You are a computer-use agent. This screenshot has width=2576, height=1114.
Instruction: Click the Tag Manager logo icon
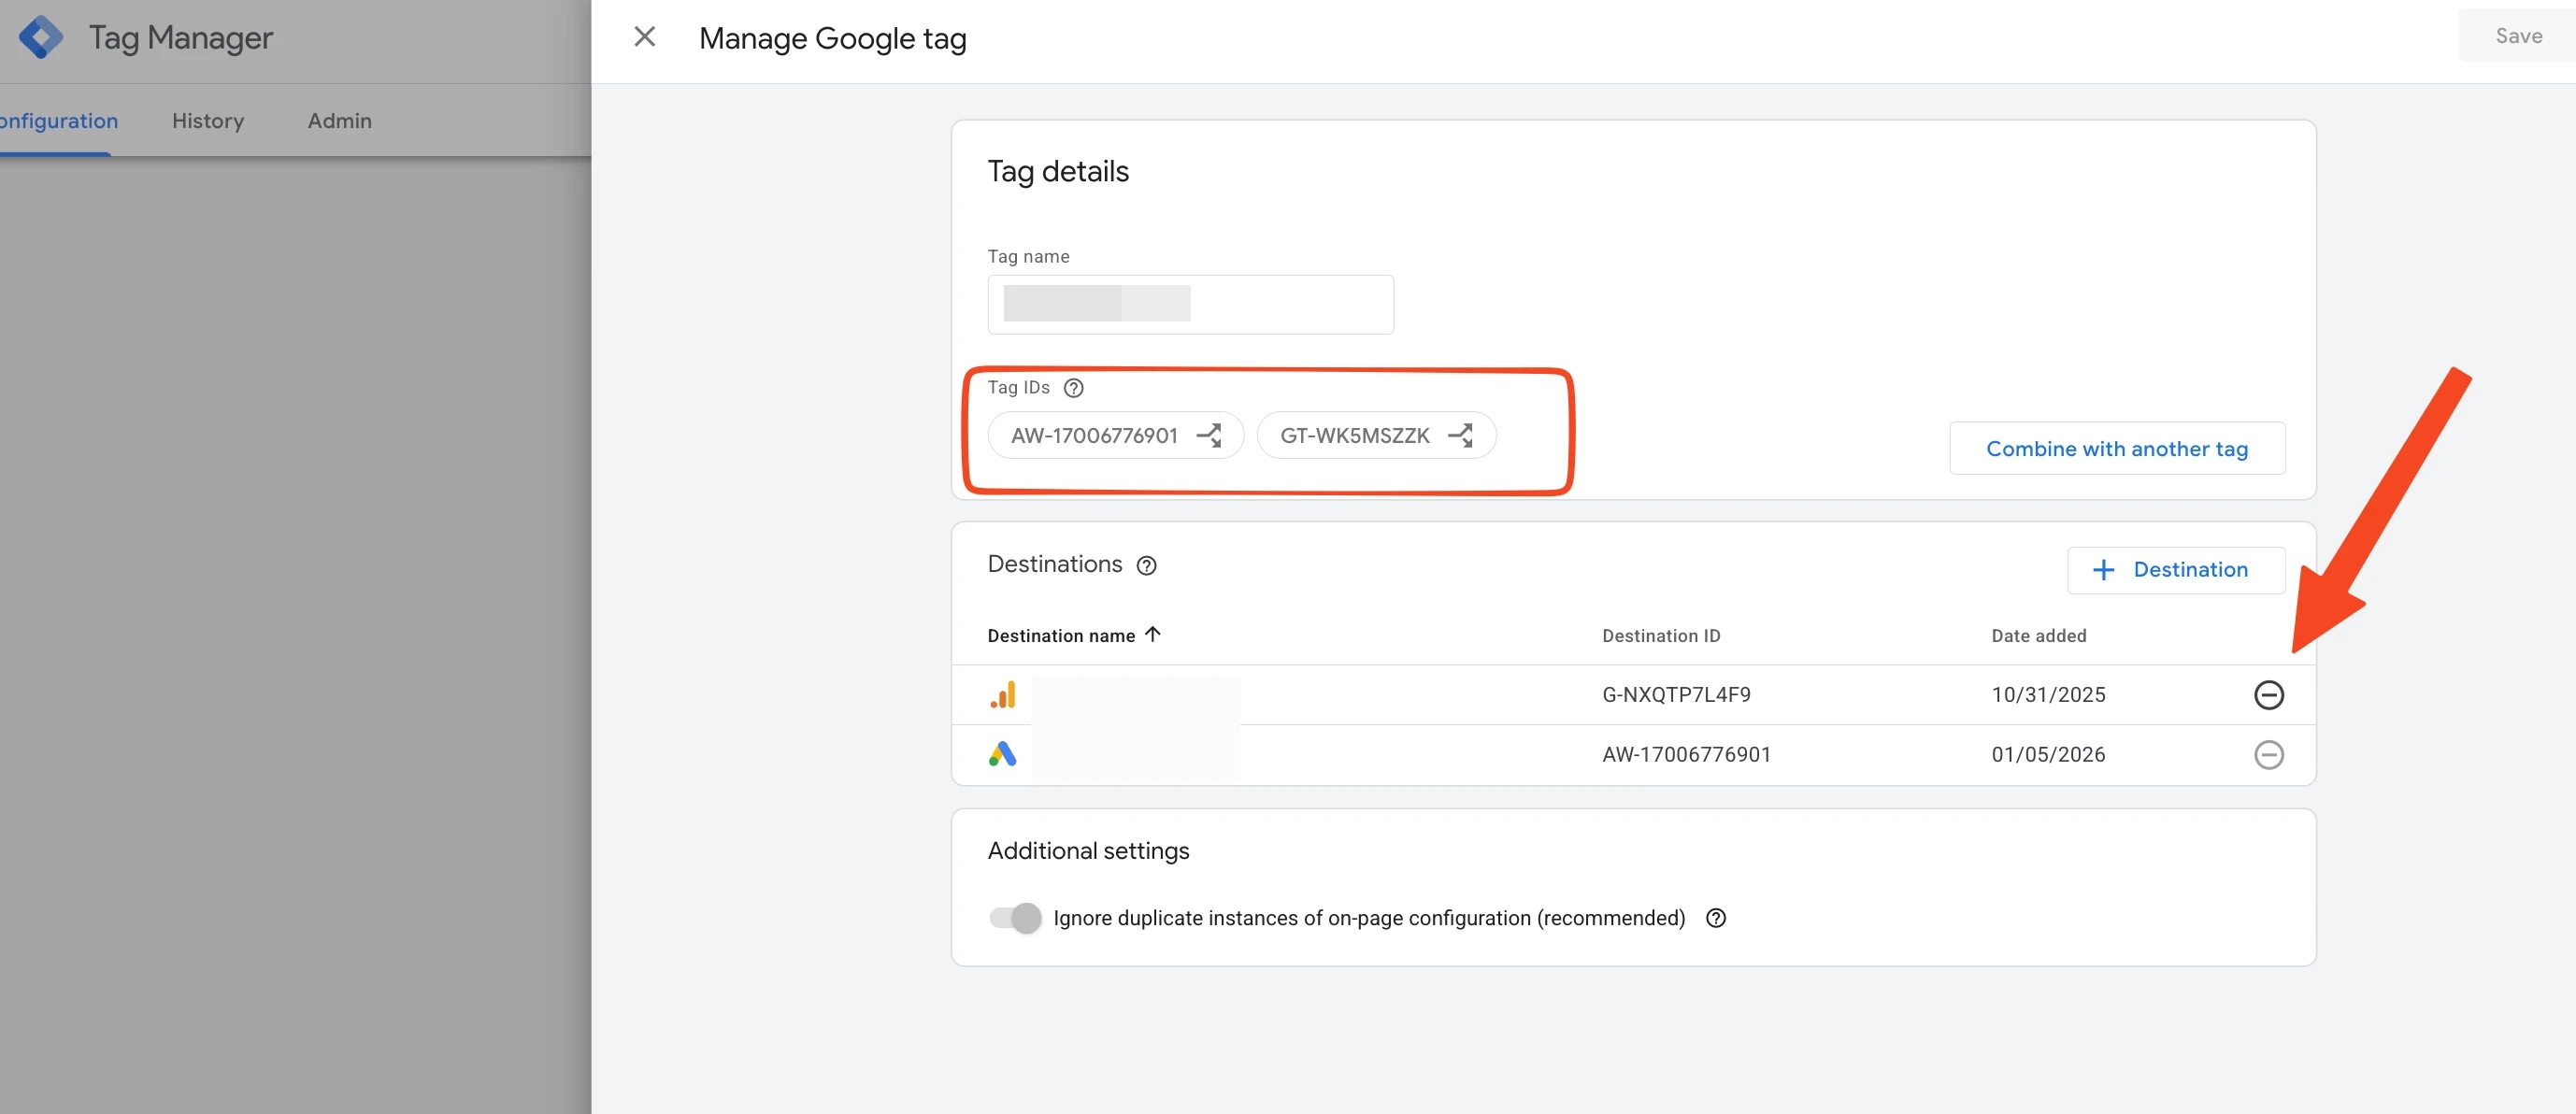click(41, 37)
